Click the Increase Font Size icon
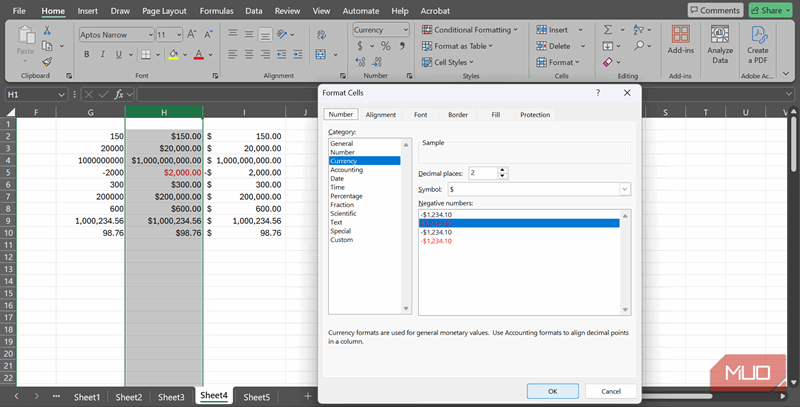 coord(192,35)
